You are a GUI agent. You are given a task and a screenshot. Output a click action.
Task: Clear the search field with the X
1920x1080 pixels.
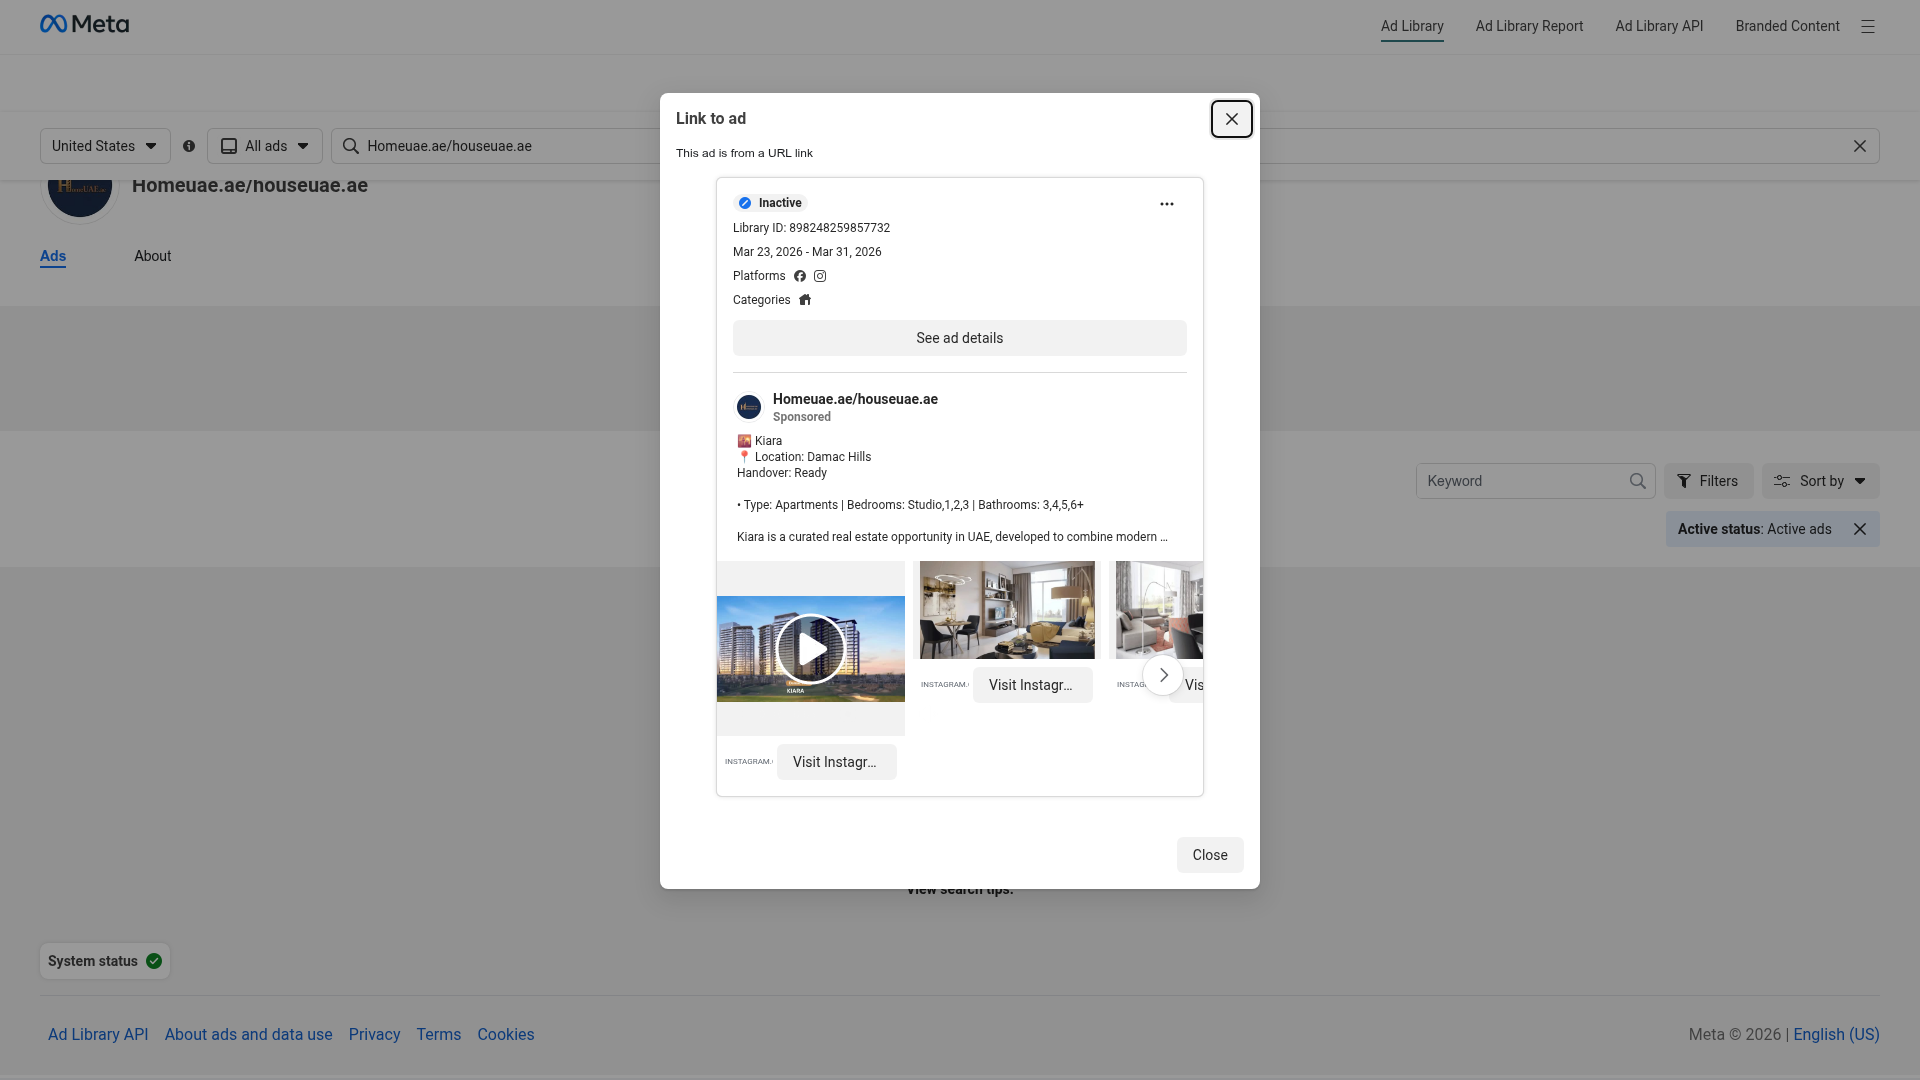(x=1859, y=146)
